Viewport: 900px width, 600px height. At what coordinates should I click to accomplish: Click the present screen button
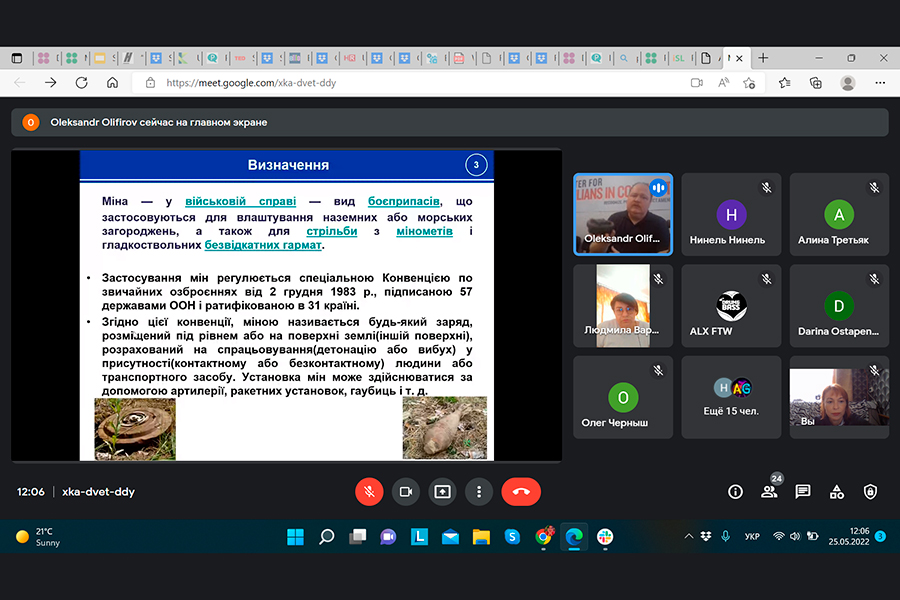pos(443,492)
